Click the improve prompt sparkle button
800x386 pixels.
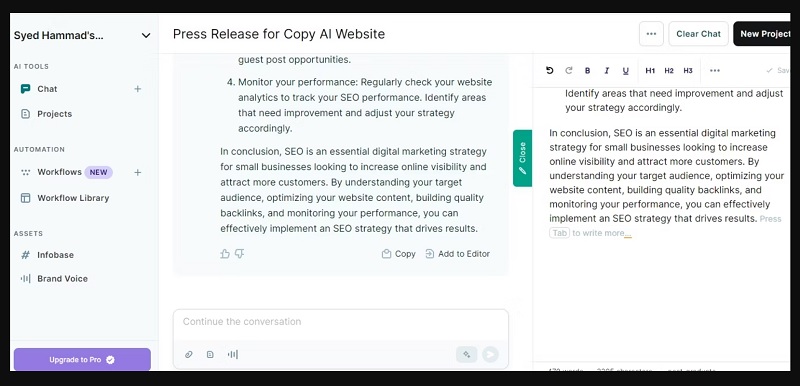466,354
